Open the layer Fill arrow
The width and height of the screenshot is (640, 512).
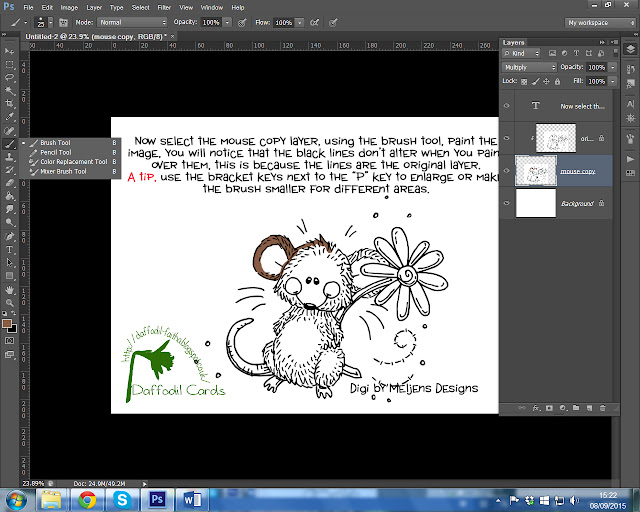(x=612, y=81)
